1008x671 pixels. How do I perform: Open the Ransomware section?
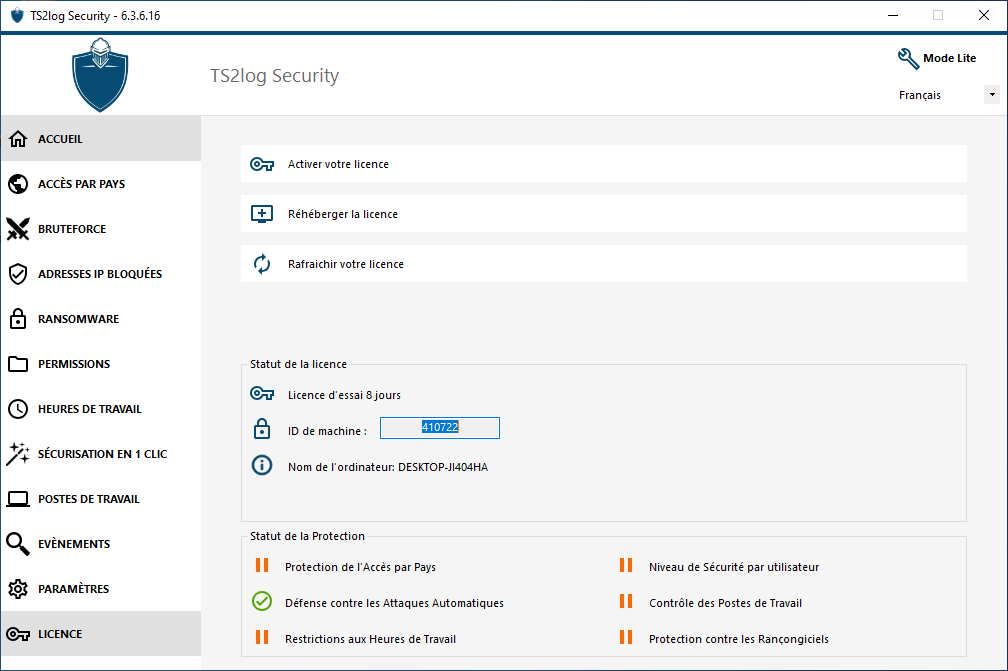point(101,319)
